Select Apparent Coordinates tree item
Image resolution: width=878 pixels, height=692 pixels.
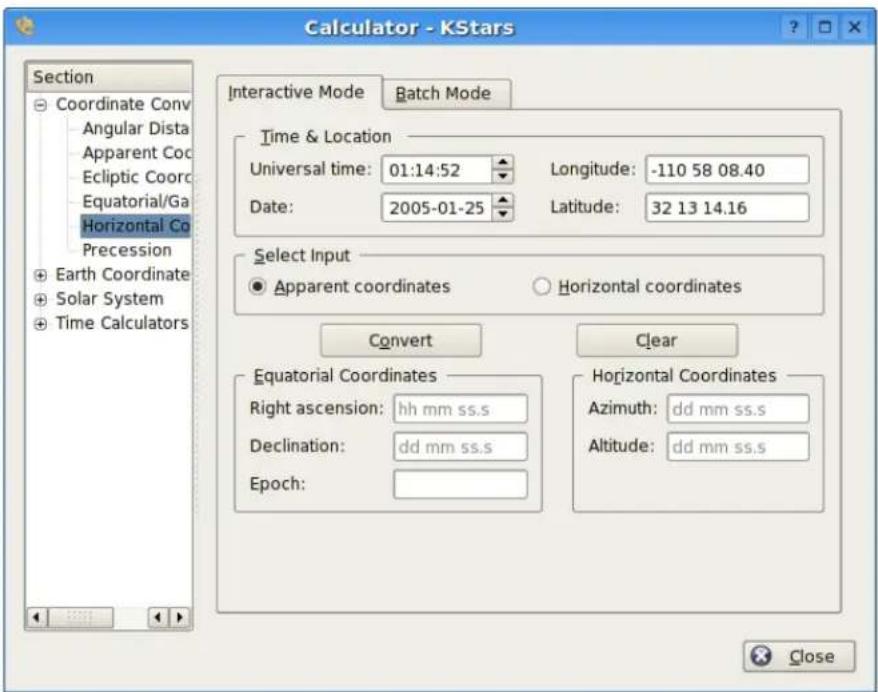coord(137,153)
